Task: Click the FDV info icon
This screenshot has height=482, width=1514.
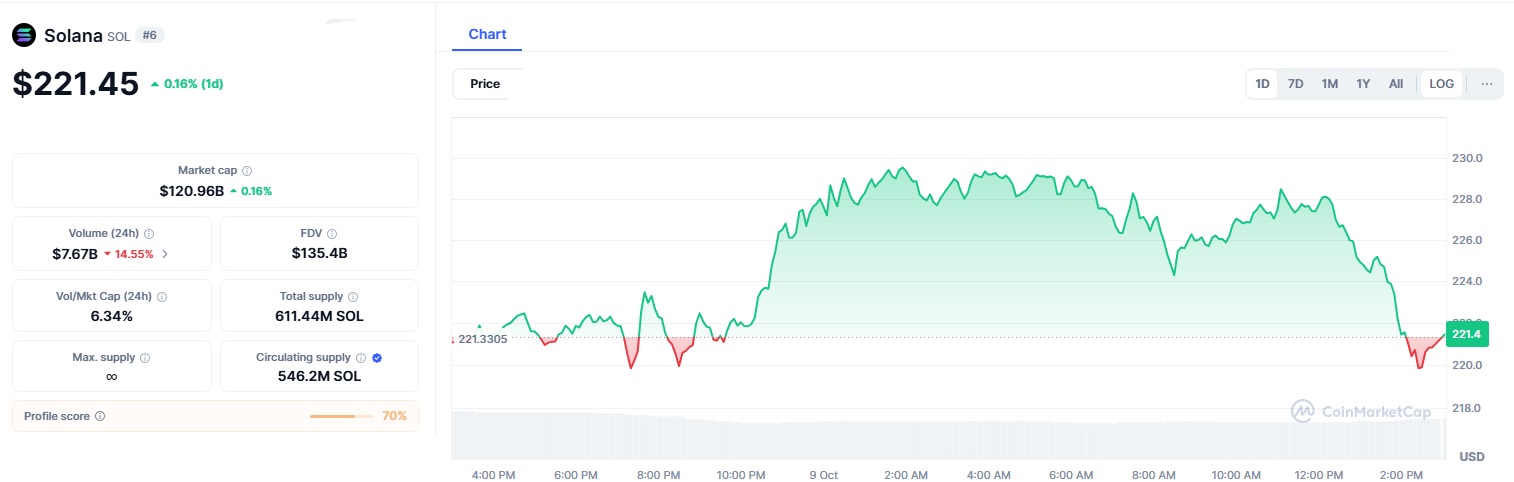Action: point(332,234)
